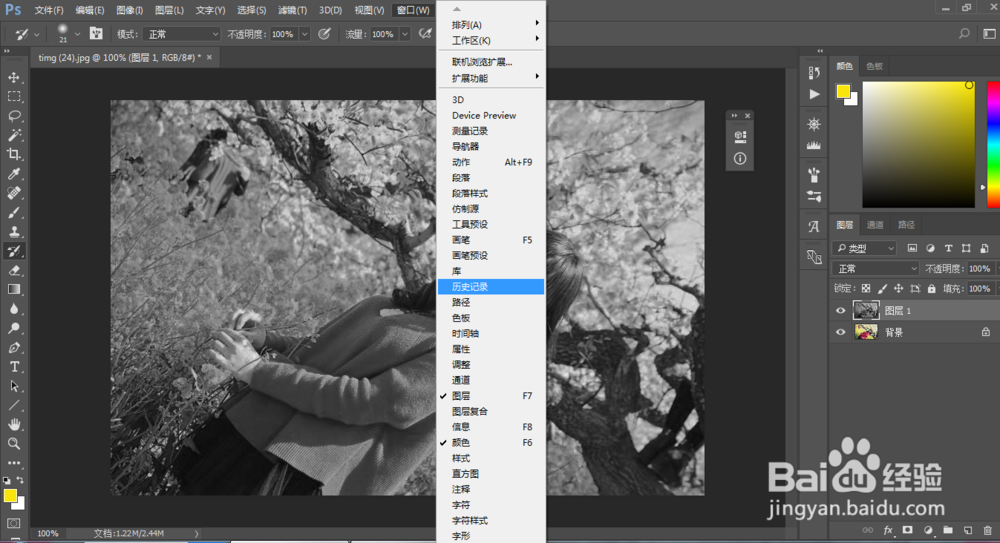Select the Dodge tool

(x=14, y=328)
